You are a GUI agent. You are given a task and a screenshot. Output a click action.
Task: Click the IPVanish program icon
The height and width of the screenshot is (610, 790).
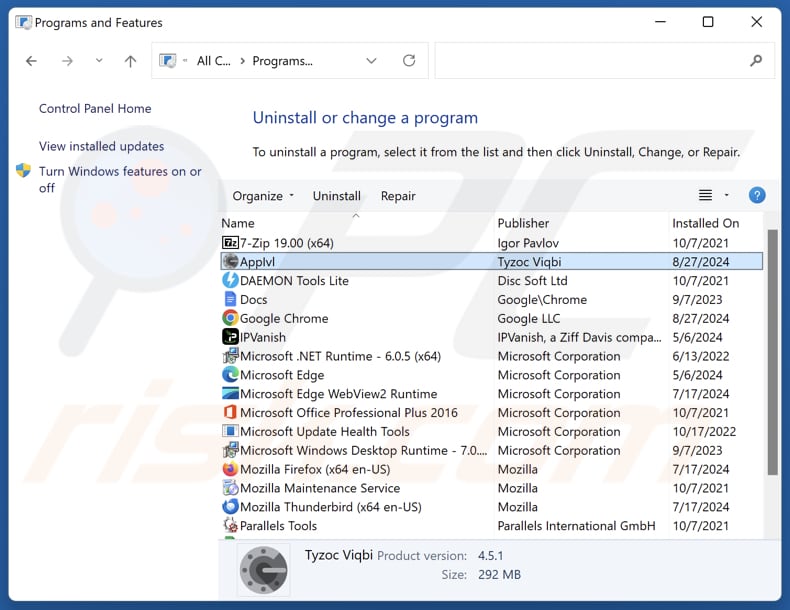tap(230, 336)
